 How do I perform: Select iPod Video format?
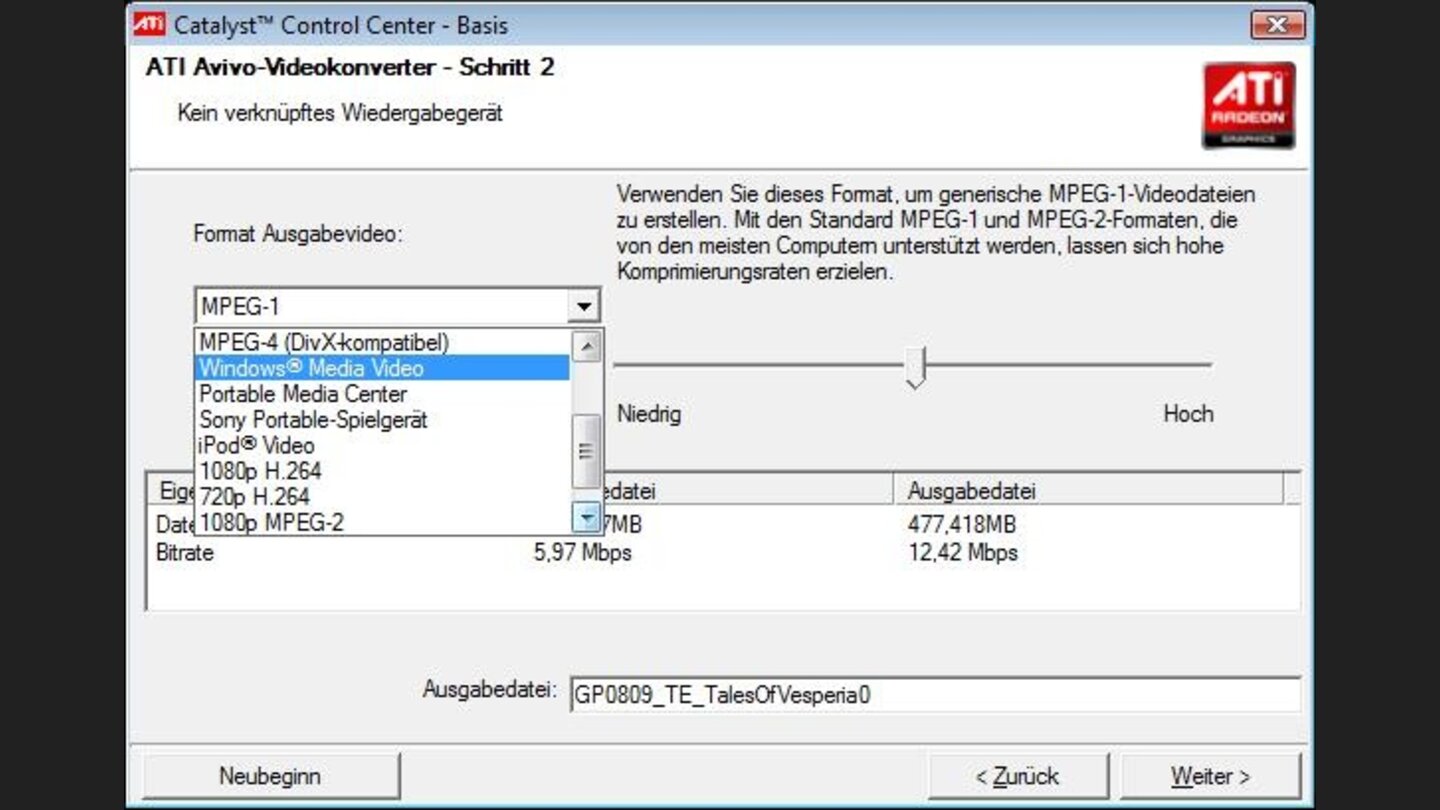point(382,445)
